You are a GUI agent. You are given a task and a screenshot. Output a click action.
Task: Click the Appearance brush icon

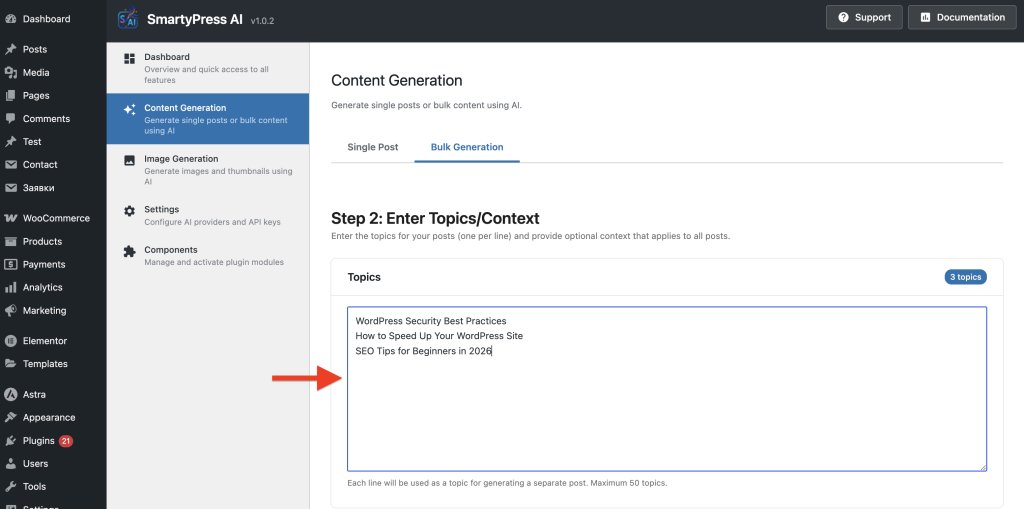[10, 418]
